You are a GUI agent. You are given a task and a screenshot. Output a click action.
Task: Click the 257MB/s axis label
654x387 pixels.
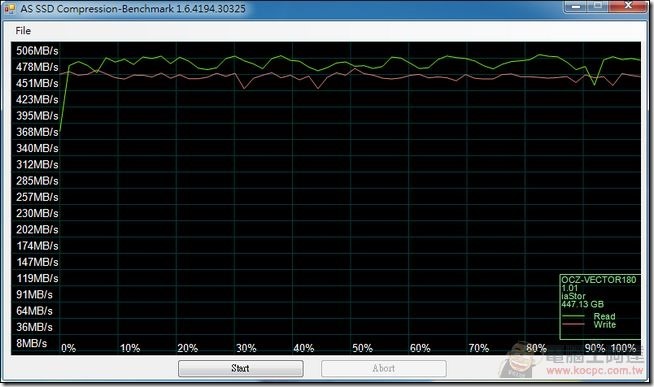pos(37,197)
